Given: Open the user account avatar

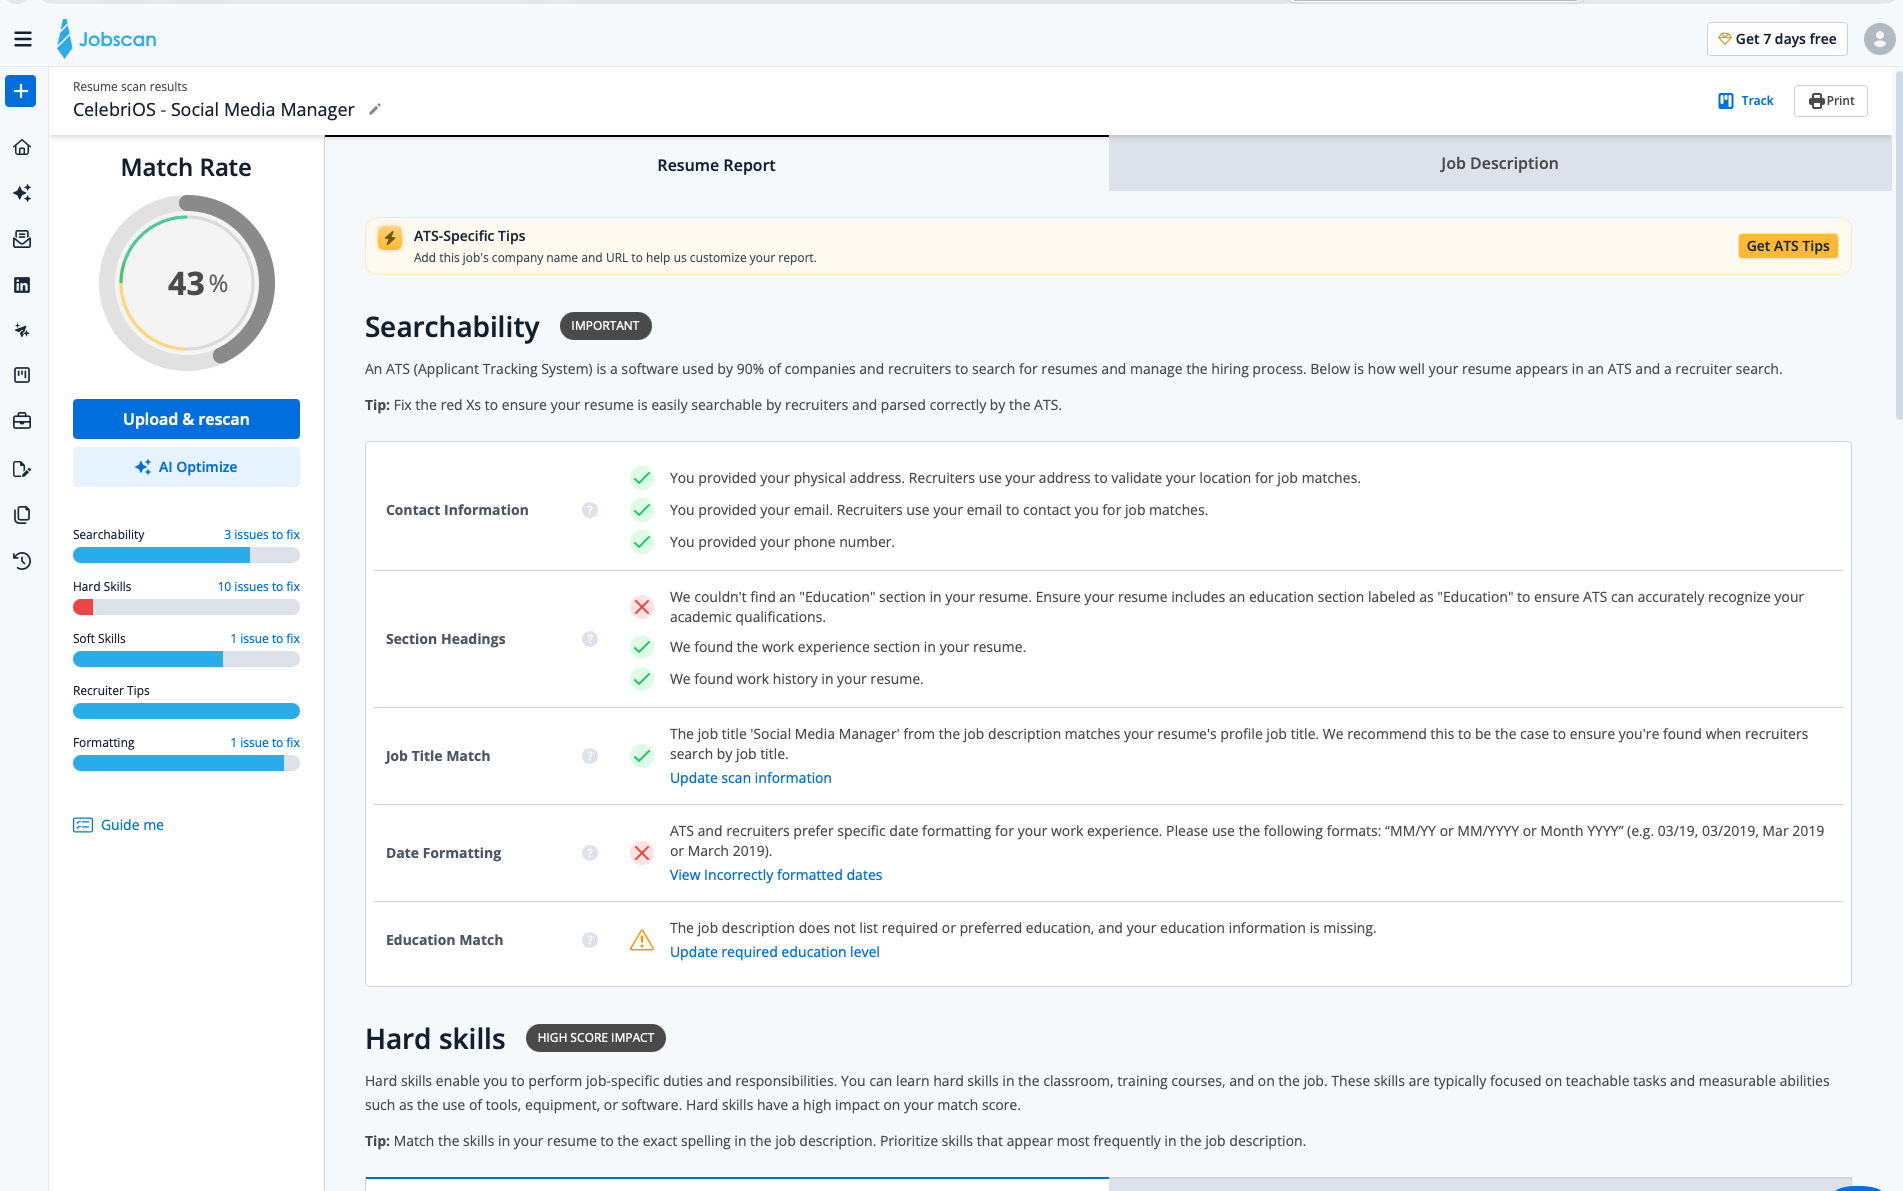Looking at the screenshot, I should coord(1879,39).
